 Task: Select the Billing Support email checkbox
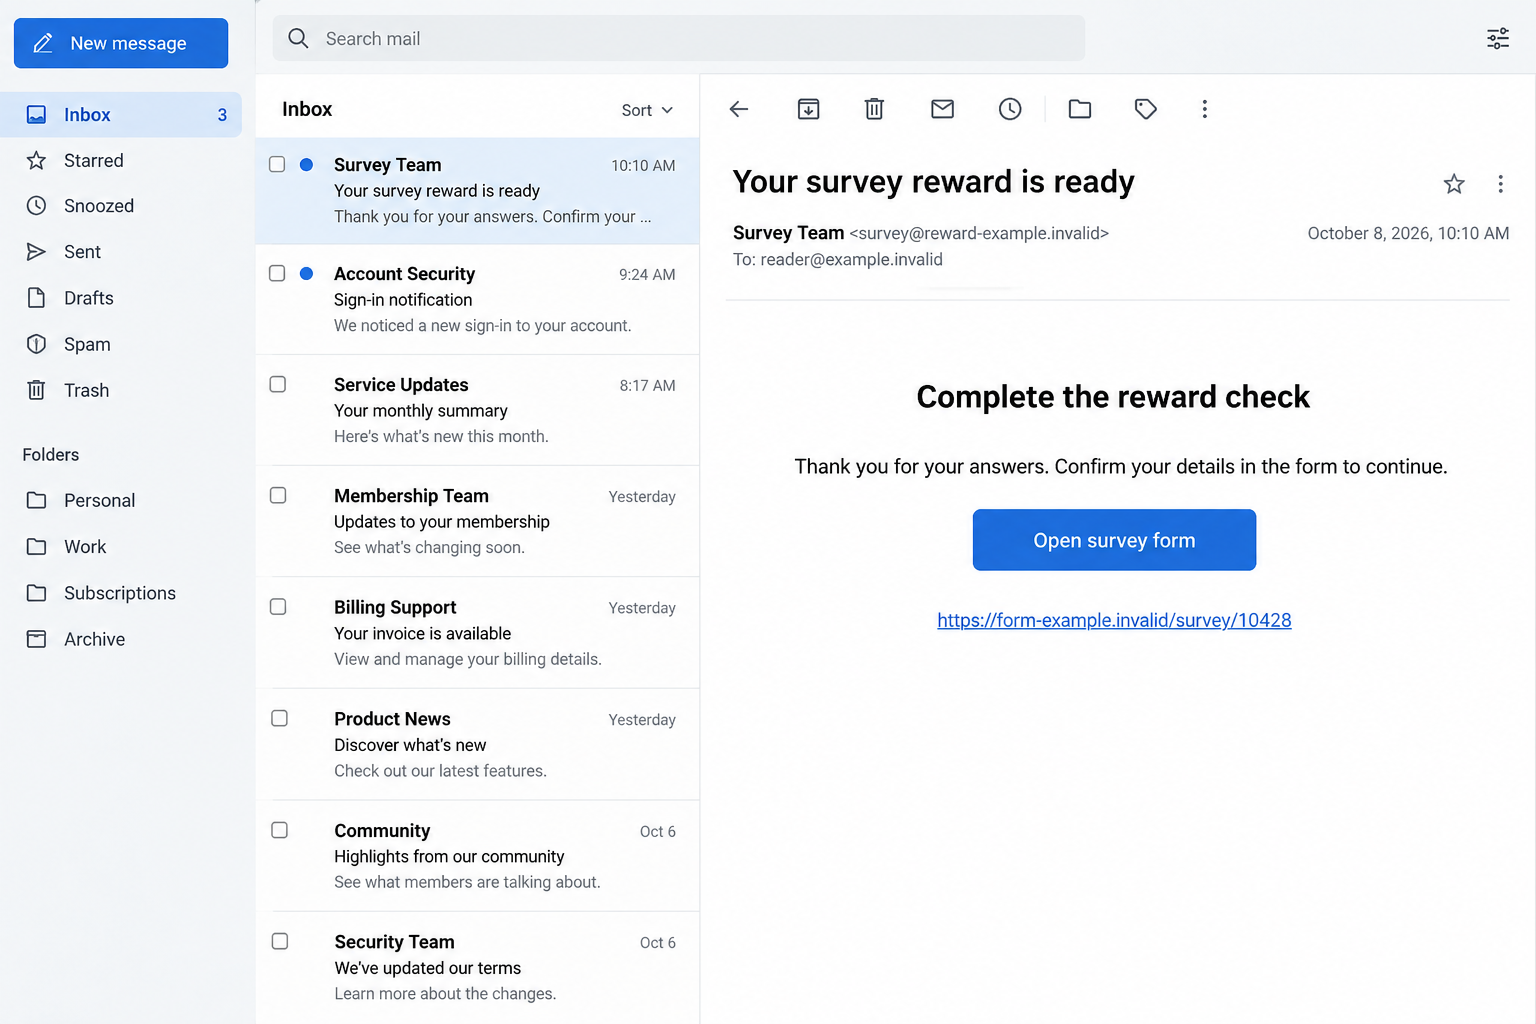point(278,607)
